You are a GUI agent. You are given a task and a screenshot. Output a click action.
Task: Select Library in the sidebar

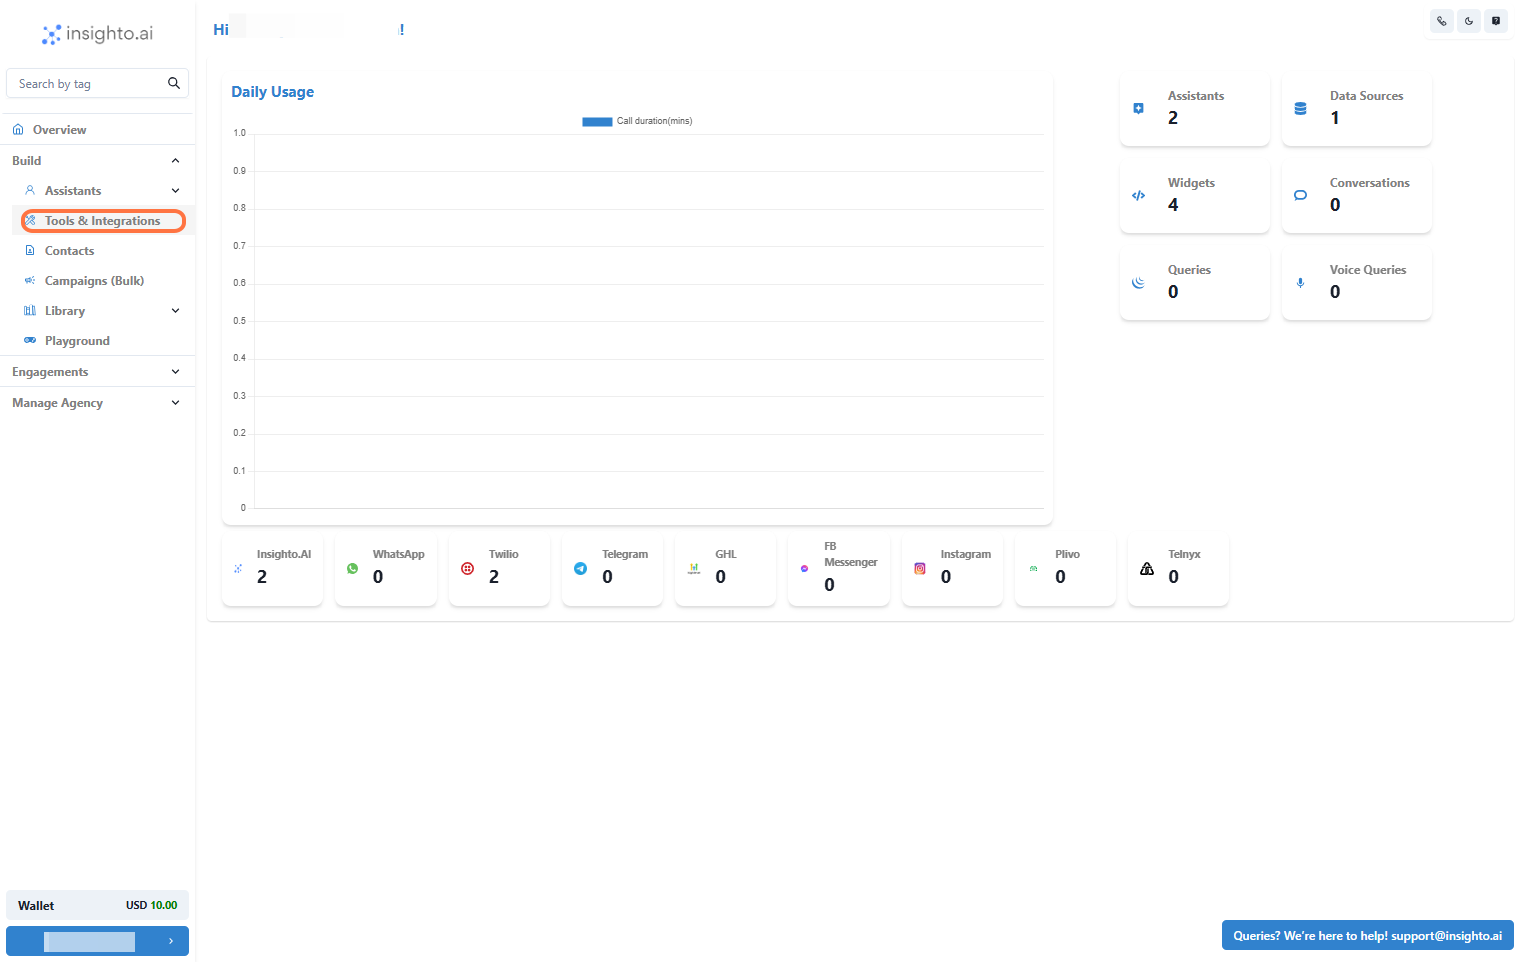(65, 311)
